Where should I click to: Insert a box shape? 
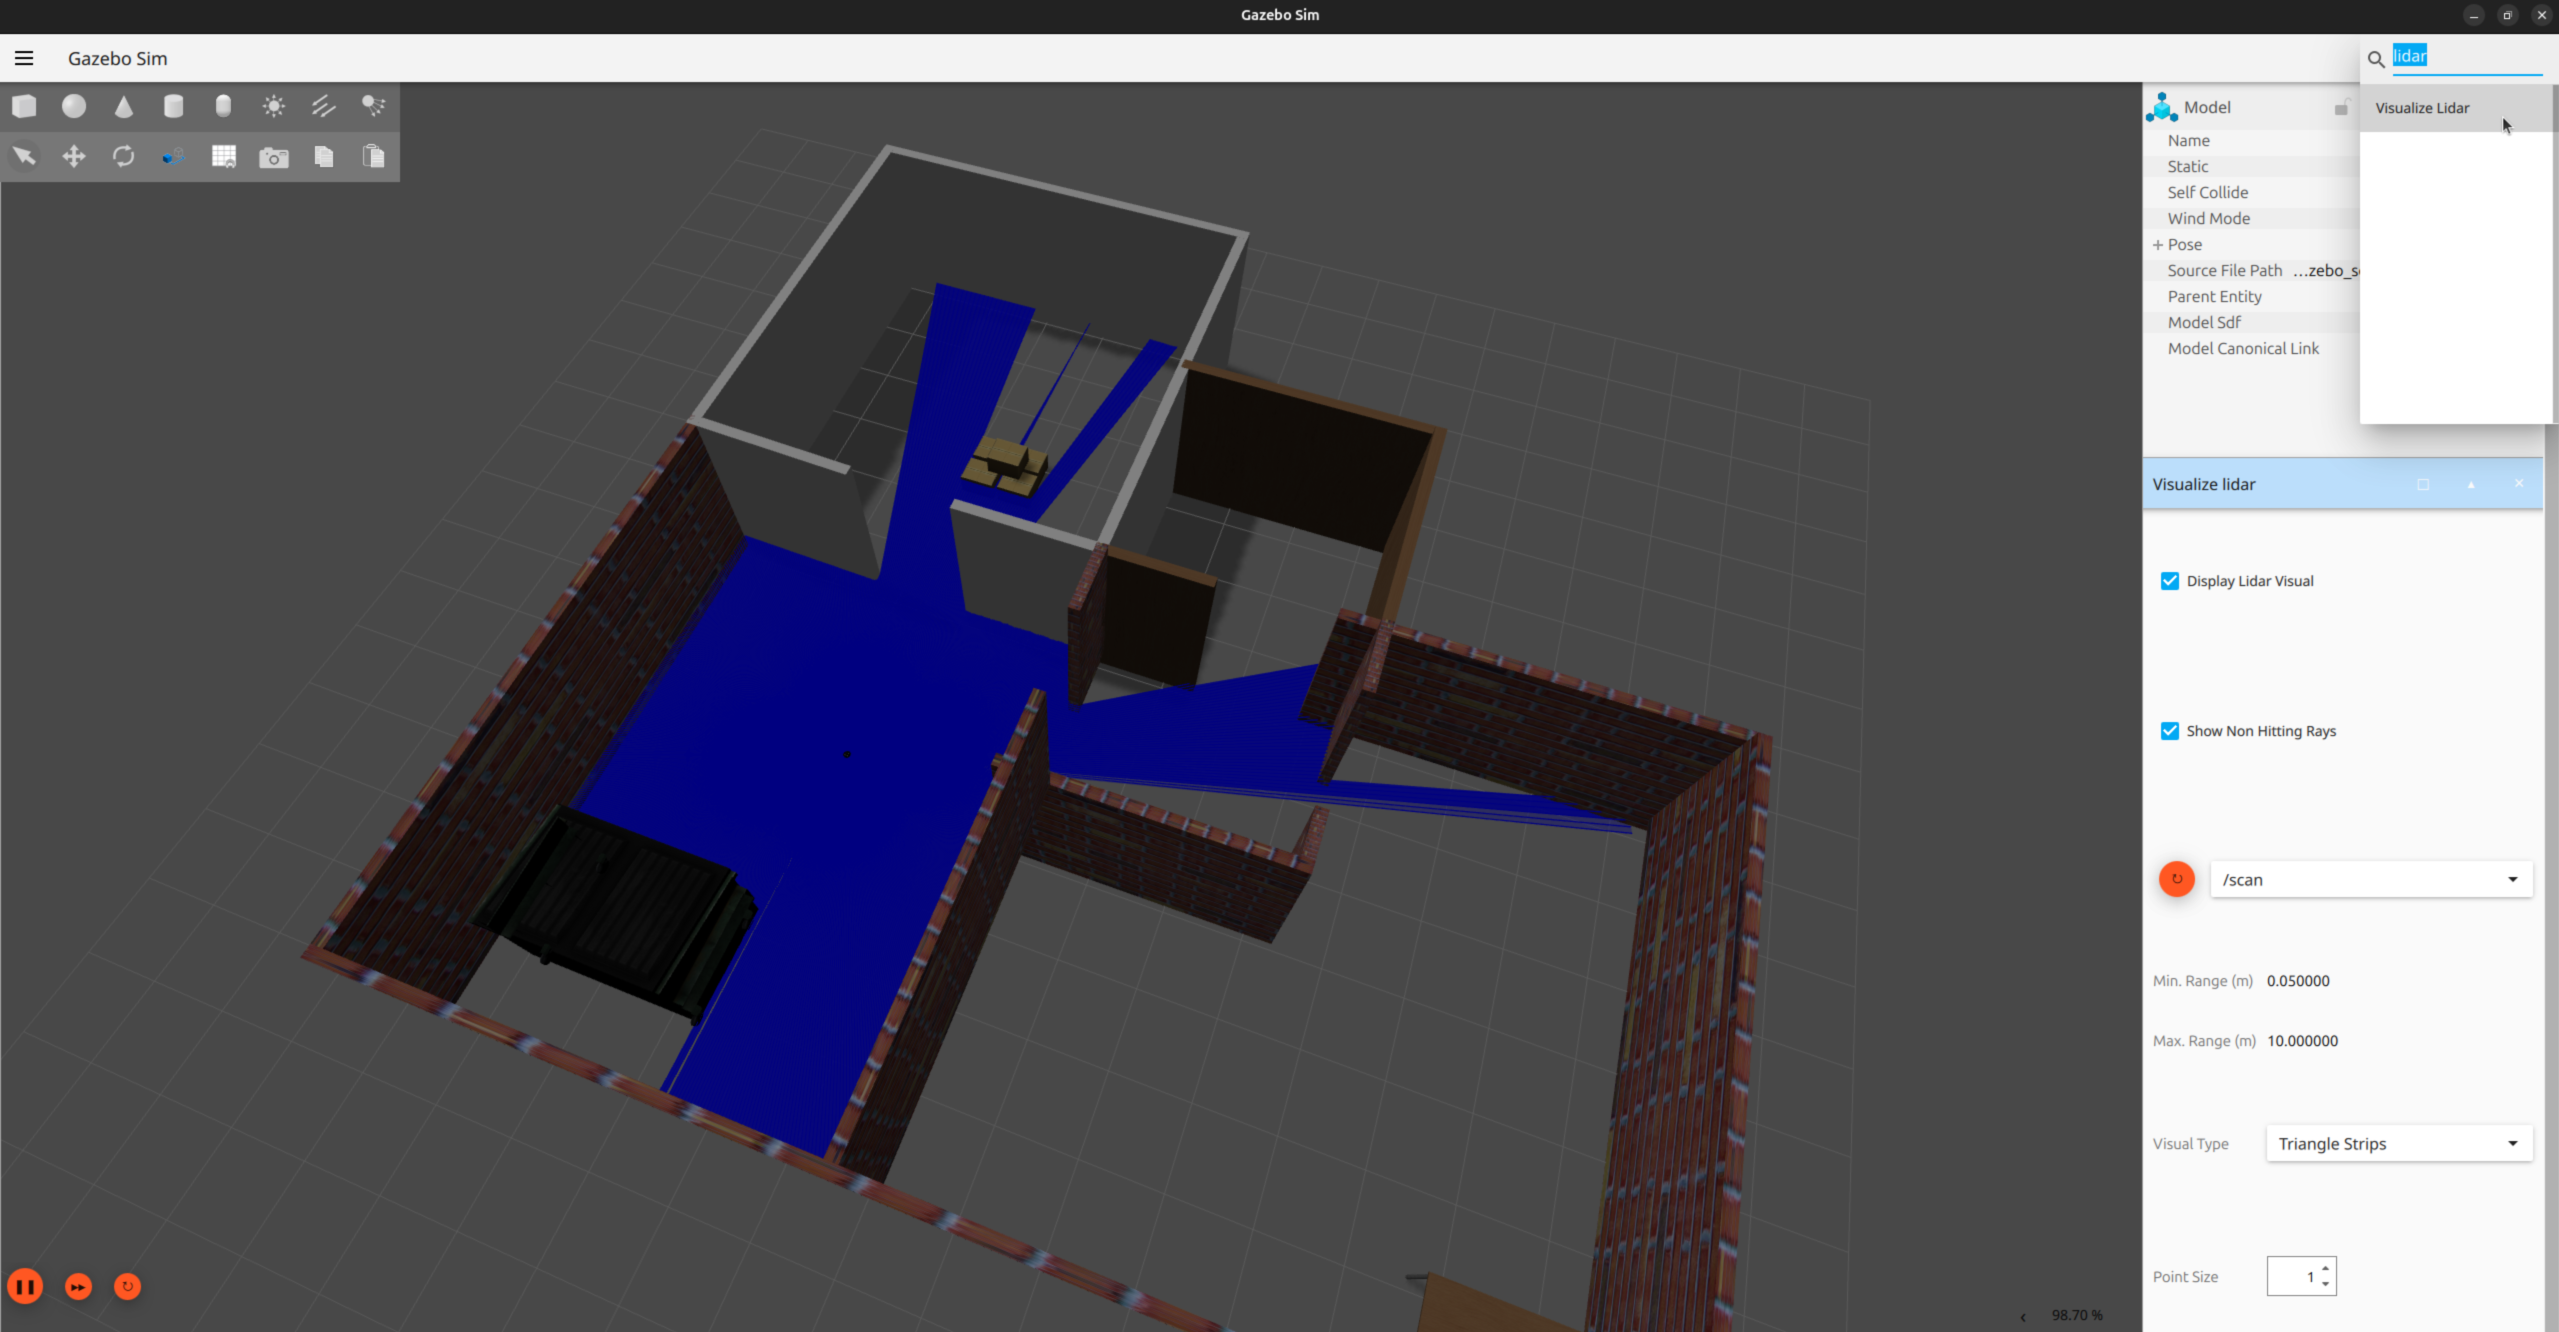pyautogui.click(x=24, y=106)
